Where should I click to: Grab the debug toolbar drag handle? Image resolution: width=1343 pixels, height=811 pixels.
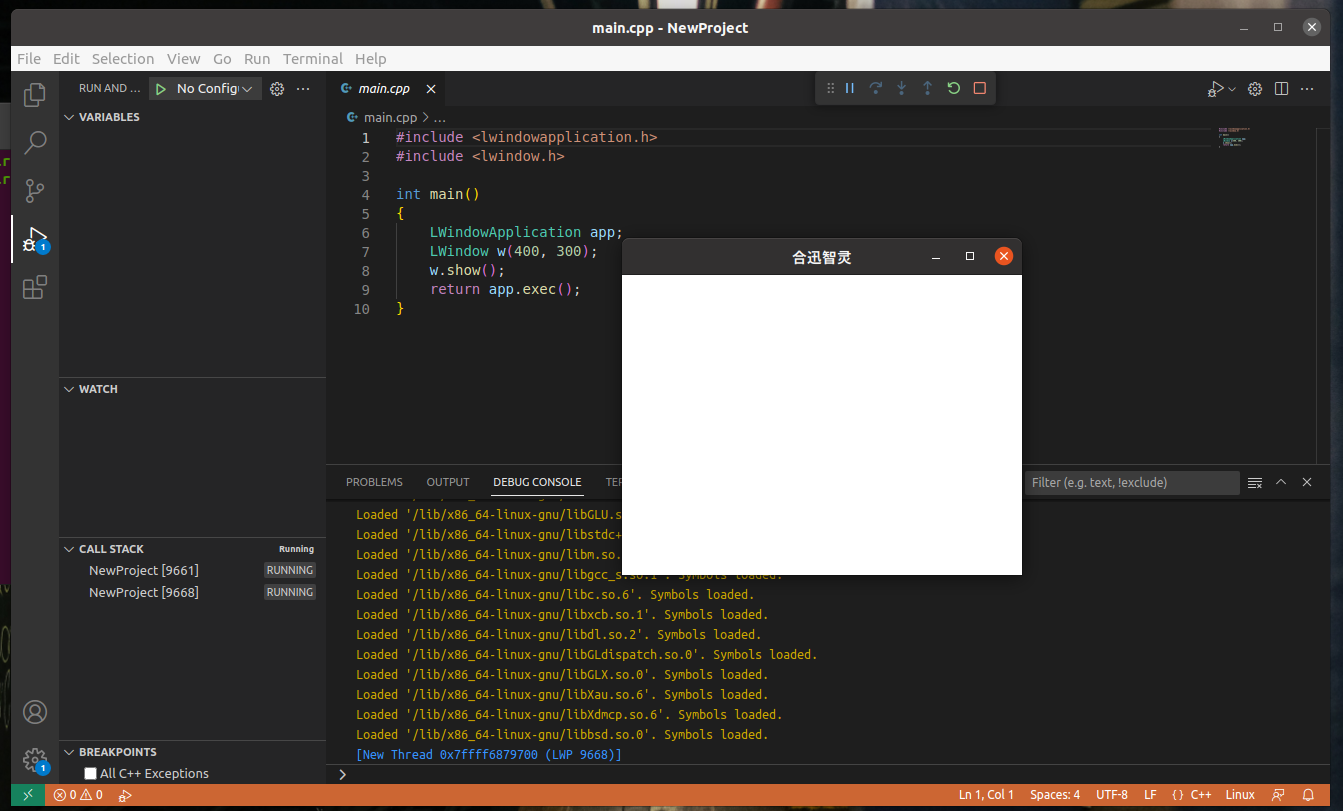tap(830, 88)
